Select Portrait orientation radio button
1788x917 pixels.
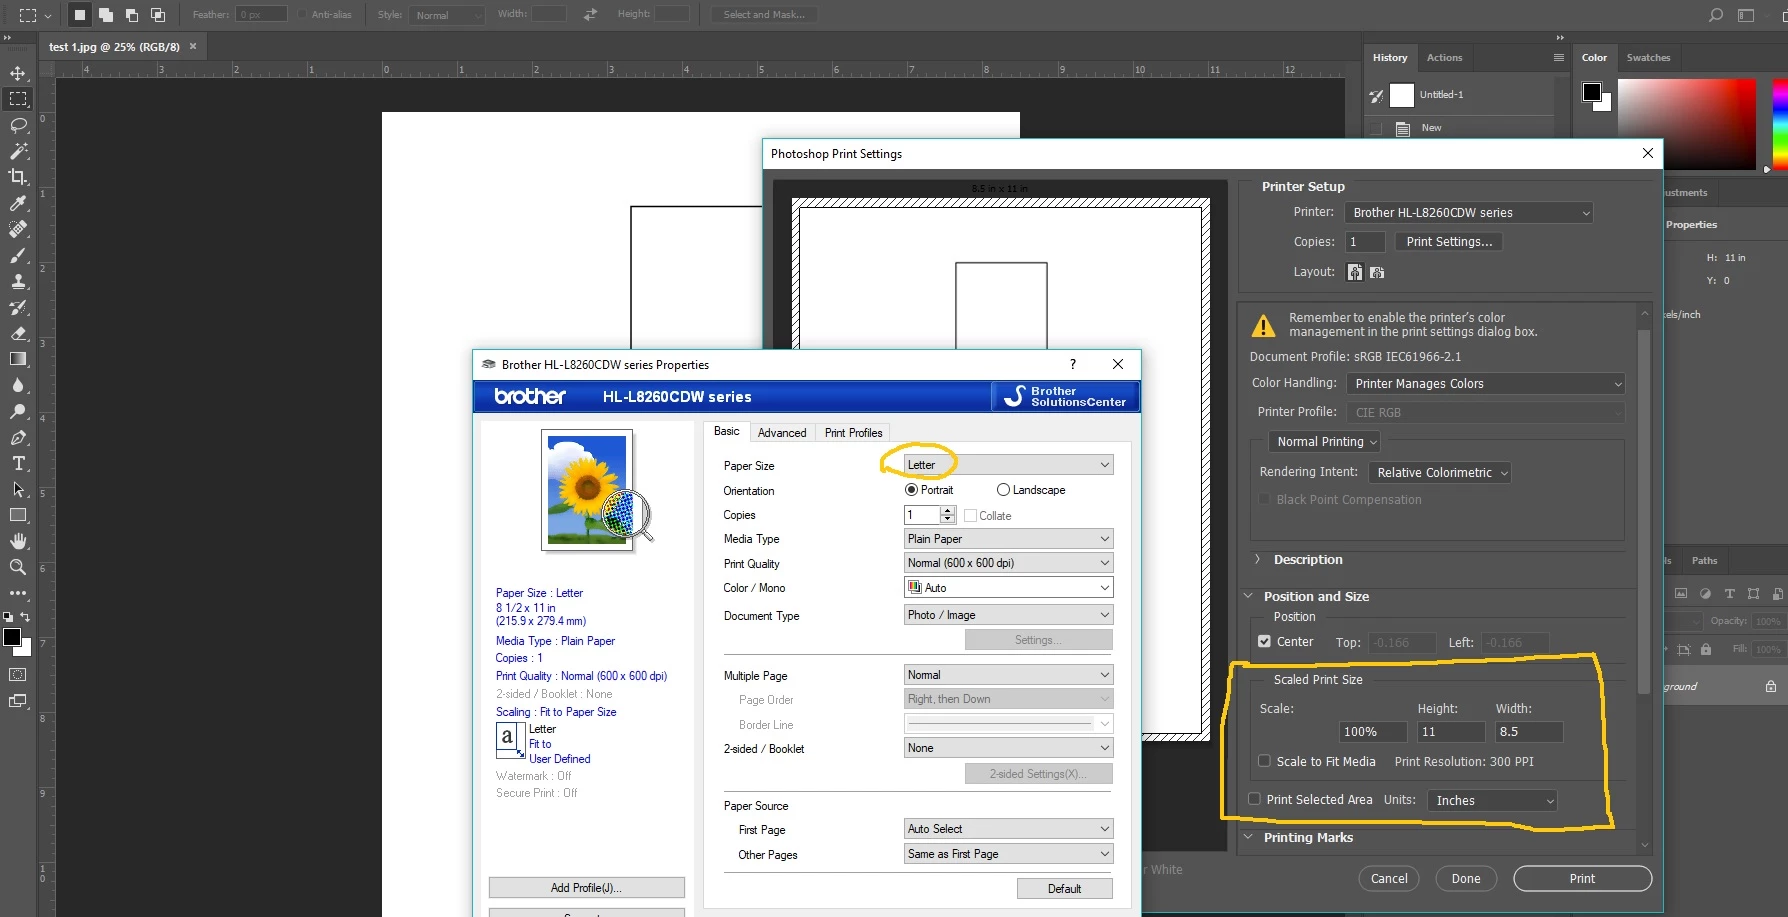coord(911,490)
